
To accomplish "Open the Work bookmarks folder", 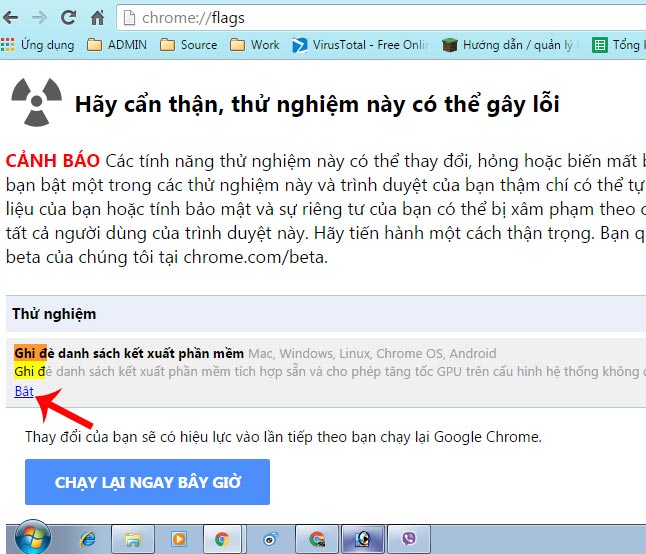I will [x=255, y=44].
